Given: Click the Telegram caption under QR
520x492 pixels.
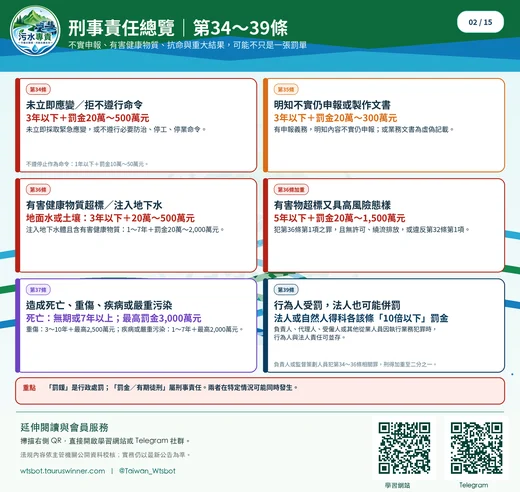Looking at the screenshot, I should pyautogui.click(x=474, y=485).
